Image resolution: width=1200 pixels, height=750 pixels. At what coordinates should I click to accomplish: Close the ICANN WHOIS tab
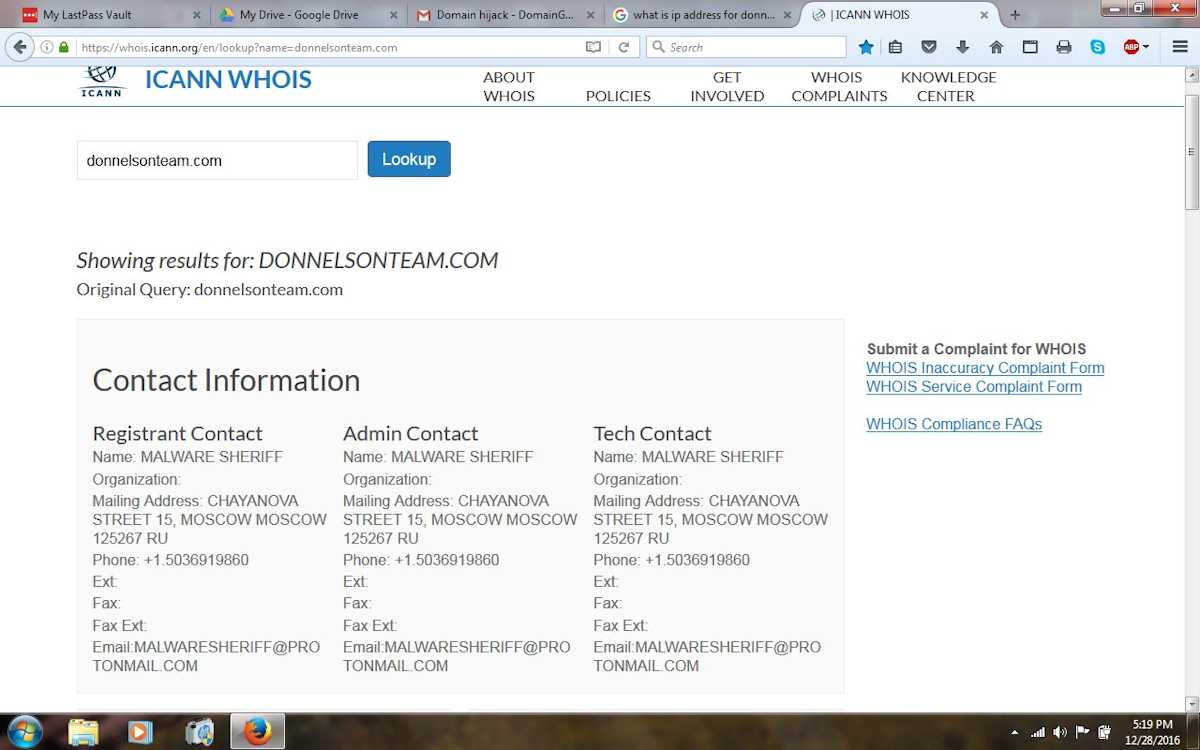pos(984,15)
